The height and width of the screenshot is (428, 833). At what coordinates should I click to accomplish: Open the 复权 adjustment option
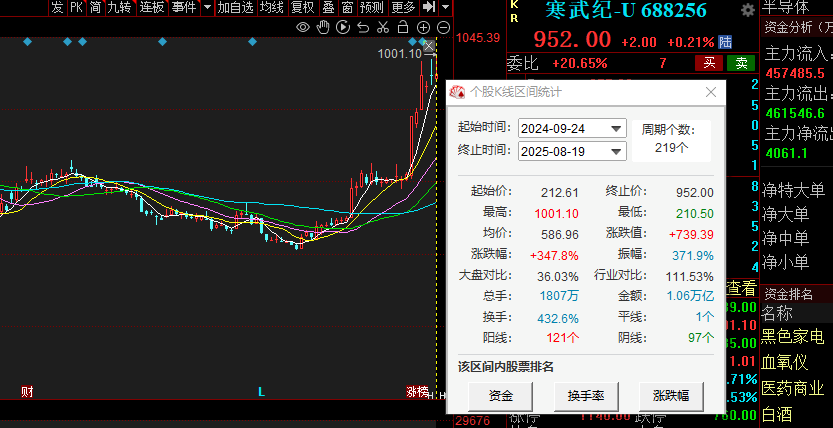304,7
